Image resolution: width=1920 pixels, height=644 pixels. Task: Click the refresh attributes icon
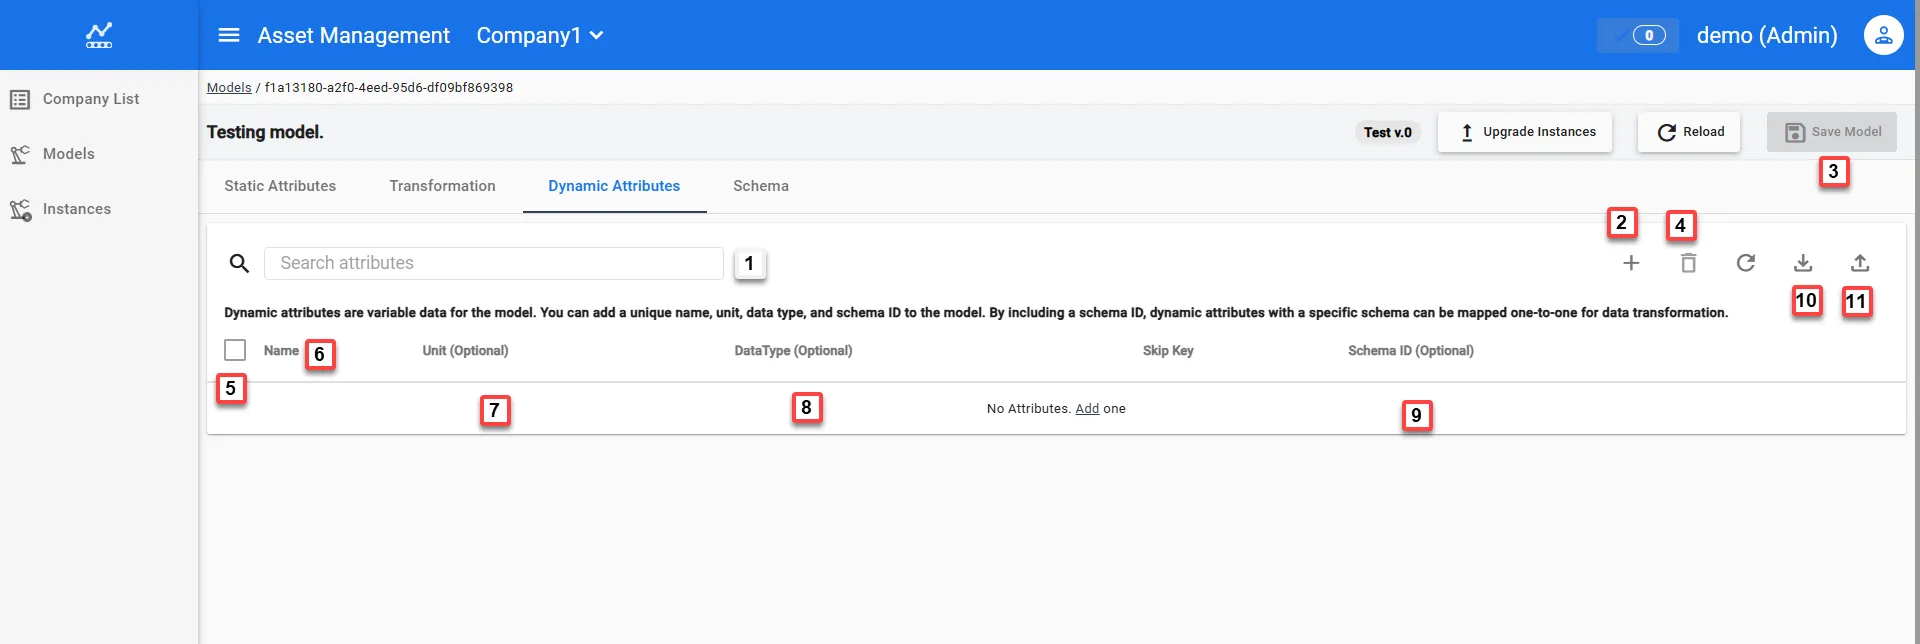coord(1746,263)
